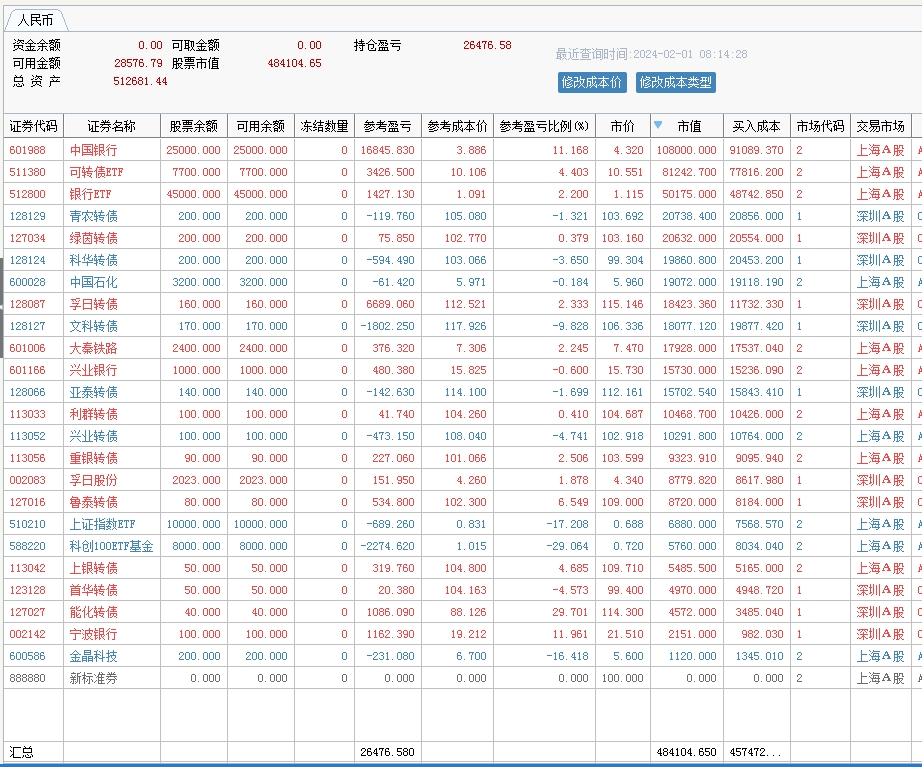922x767 pixels.
Task: Select the 新标准券 row
Action: [93, 678]
